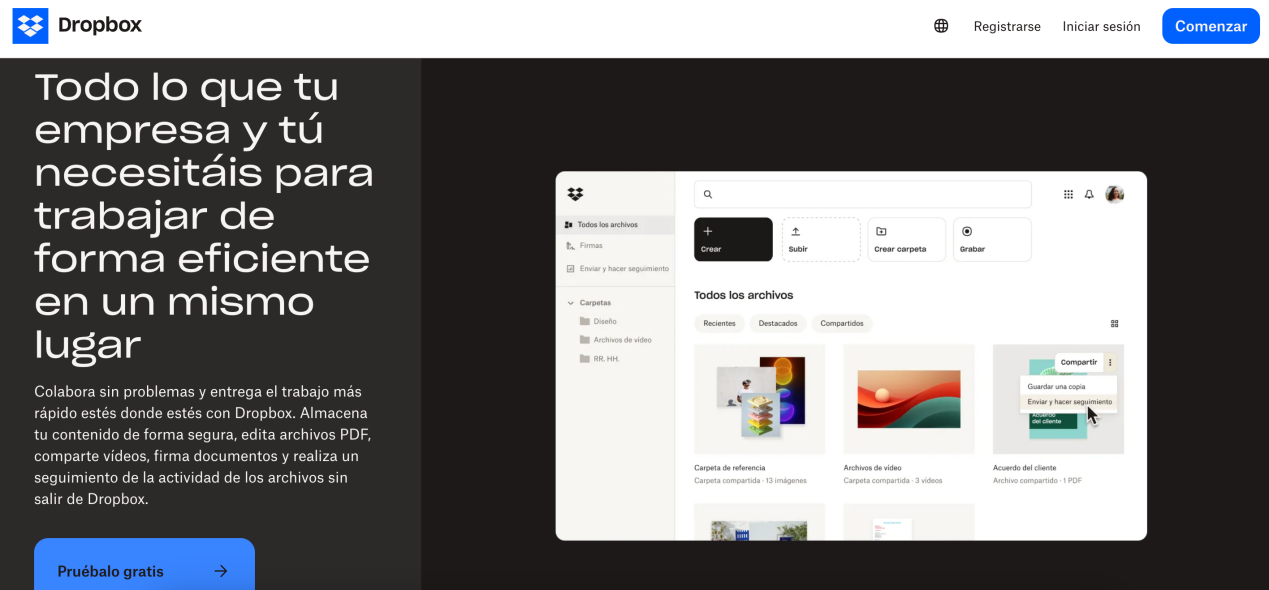Choose Guardar una copia menu entry

click(x=1056, y=386)
